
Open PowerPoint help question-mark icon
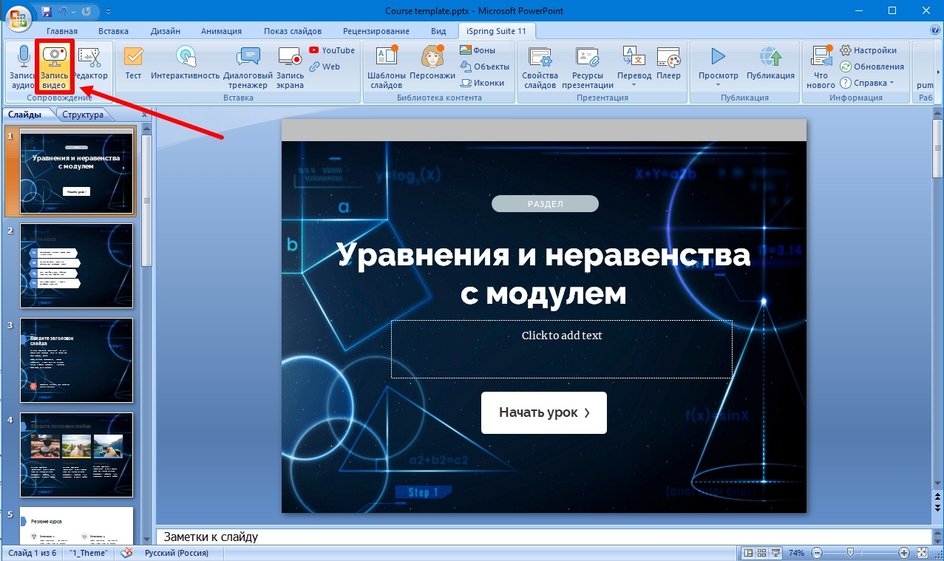pos(935,30)
